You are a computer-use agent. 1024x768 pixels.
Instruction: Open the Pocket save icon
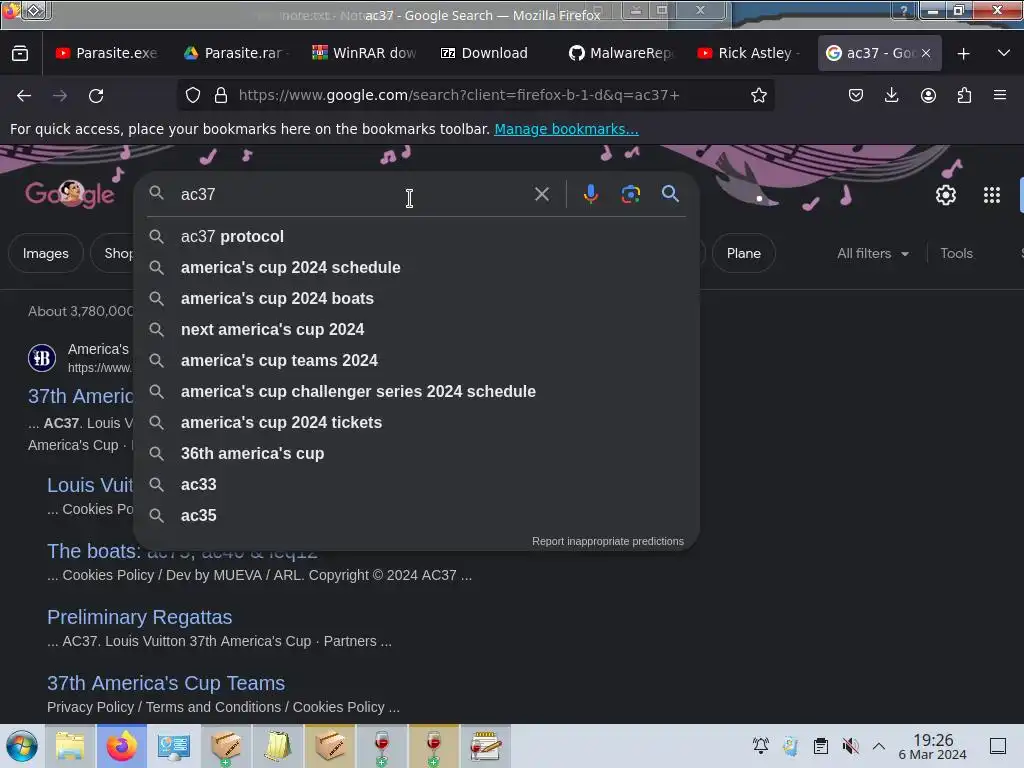click(856, 95)
